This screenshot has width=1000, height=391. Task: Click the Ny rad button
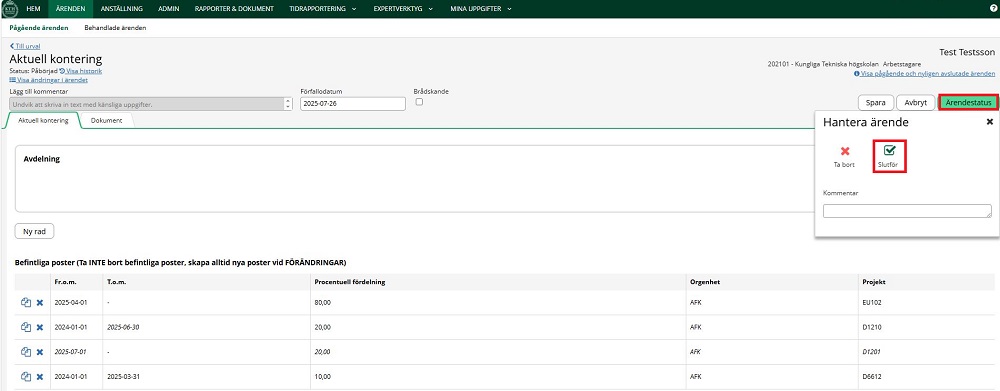(34, 232)
